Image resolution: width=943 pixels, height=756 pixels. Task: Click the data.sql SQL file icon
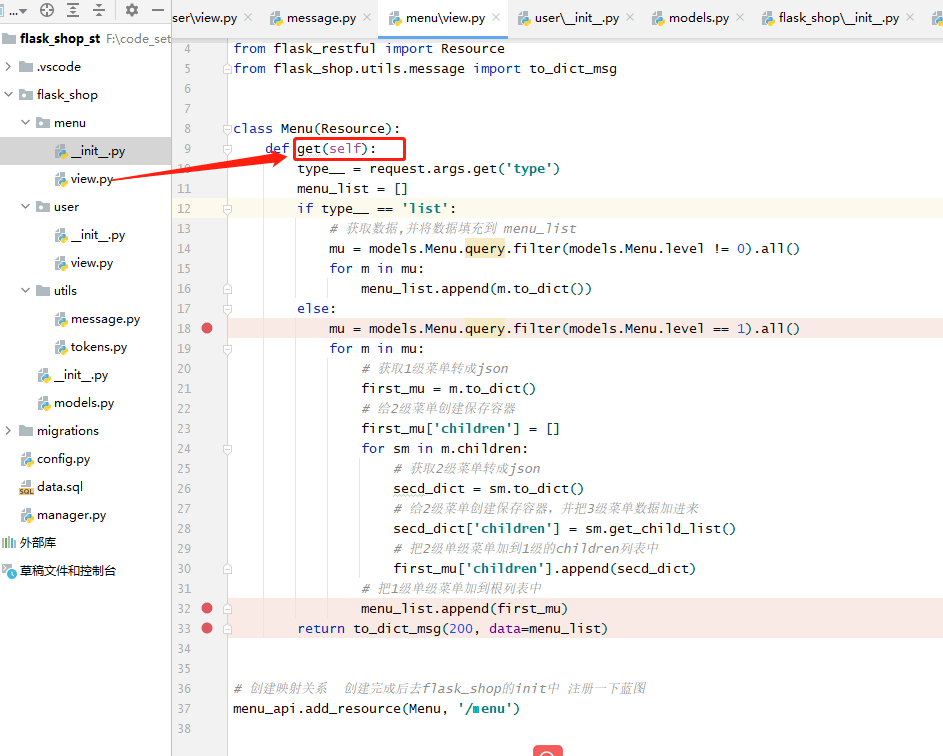point(26,487)
